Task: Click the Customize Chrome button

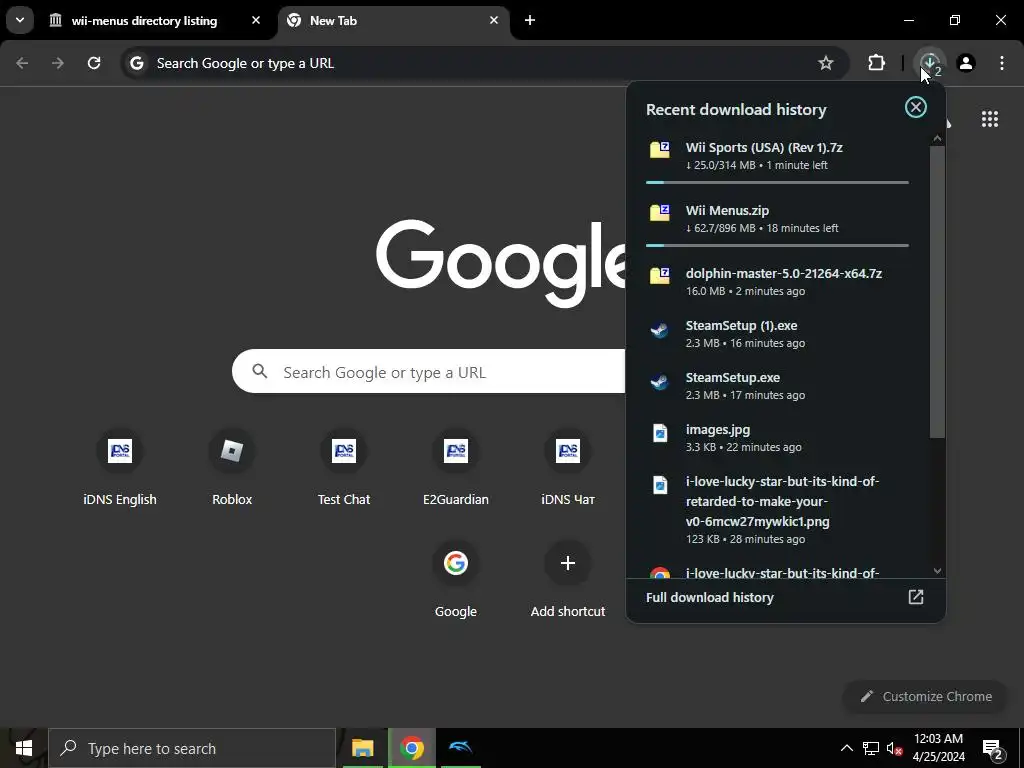Action: click(926, 696)
